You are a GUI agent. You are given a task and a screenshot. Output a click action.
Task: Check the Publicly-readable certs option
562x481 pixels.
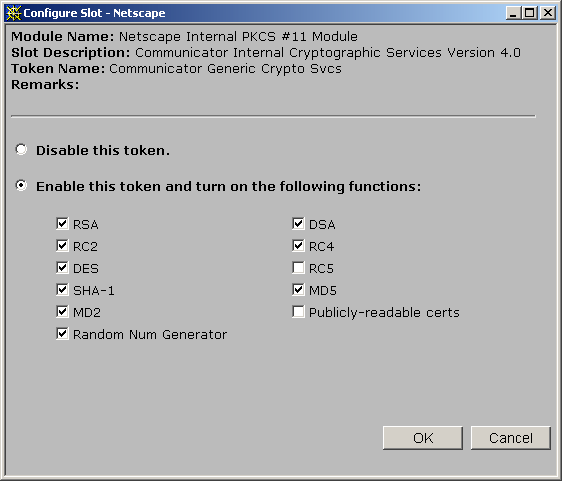(298, 311)
